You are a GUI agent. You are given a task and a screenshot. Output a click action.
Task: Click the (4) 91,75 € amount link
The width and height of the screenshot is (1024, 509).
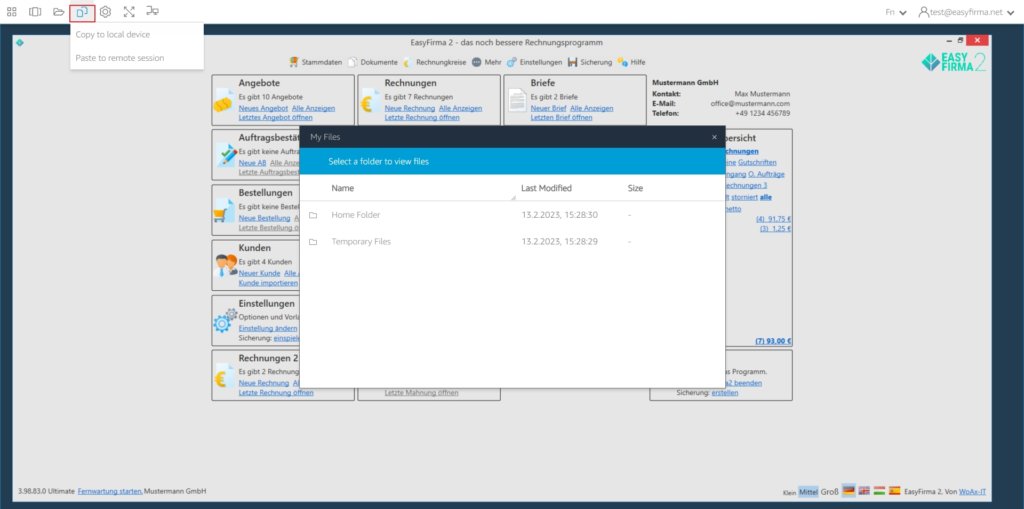tap(773, 219)
